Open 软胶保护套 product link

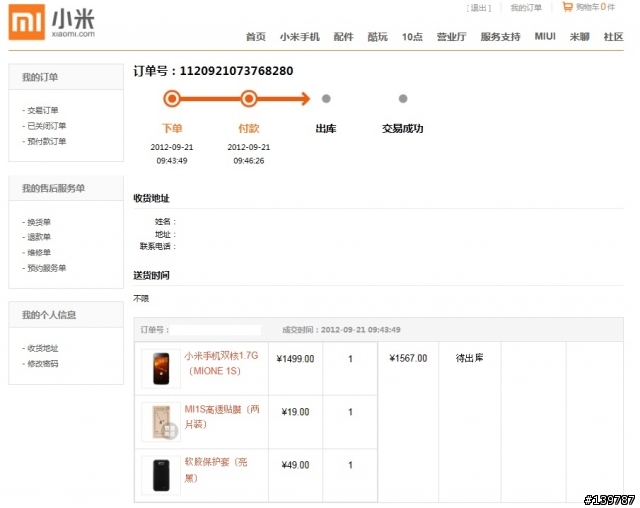coord(216,470)
